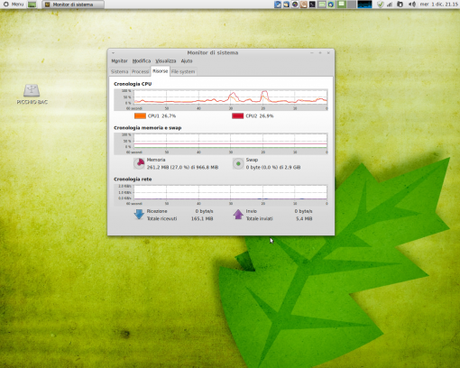Open the clock showing mer 1 dic, 21.15
460x368 pixels.
point(439,4)
